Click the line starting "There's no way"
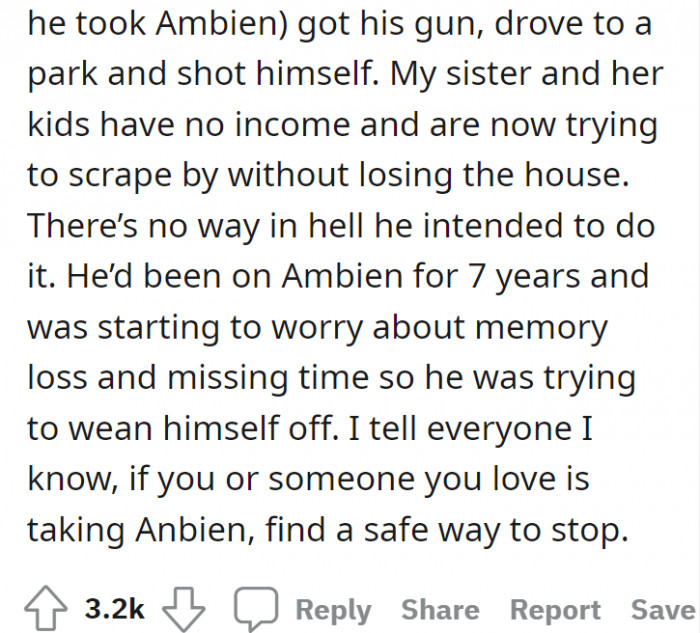This screenshot has width=700, height=633. [x=340, y=224]
